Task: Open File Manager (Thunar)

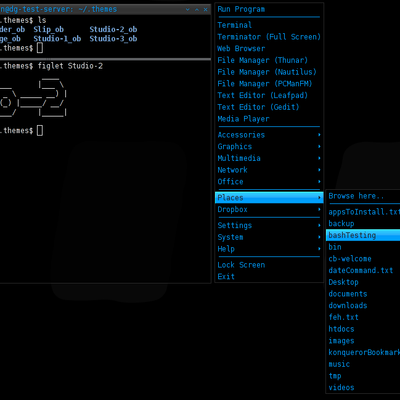Action: (x=269, y=60)
